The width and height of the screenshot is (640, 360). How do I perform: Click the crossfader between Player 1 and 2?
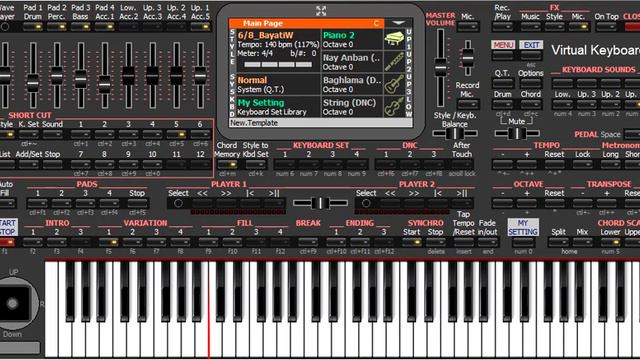[x=320, y=203]
